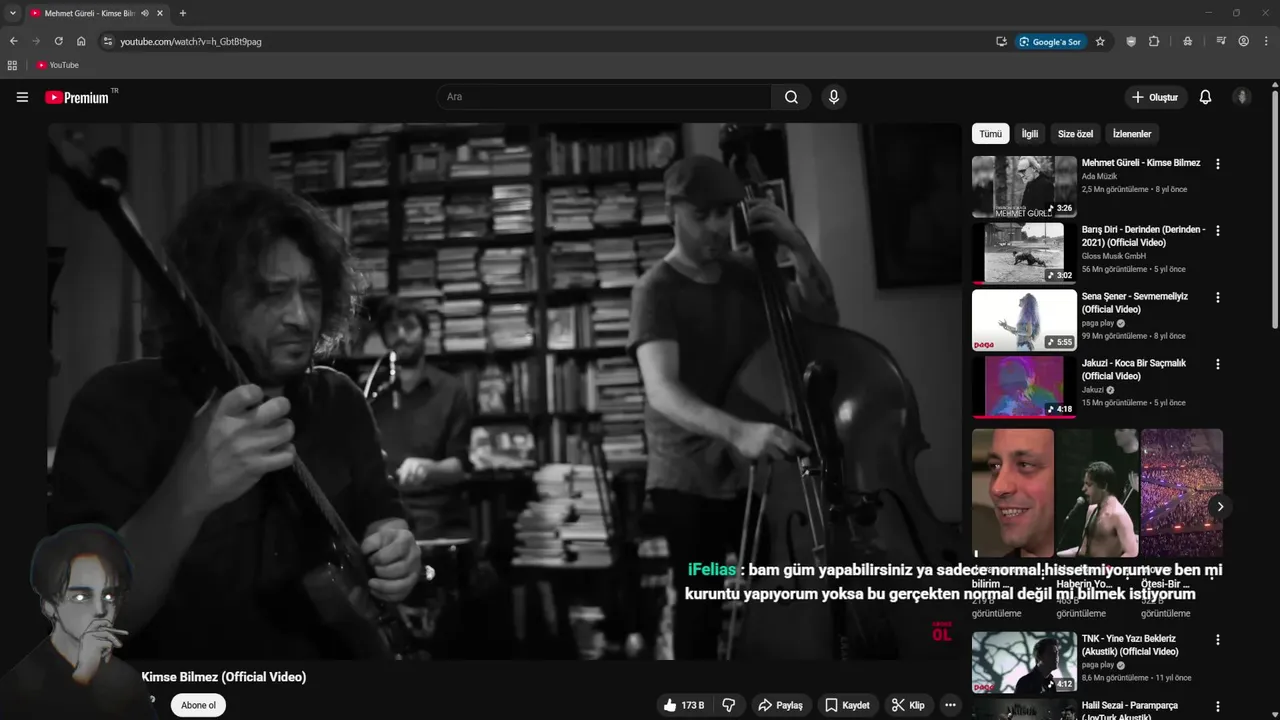Image resolution: width=1280 pixels, height=720 pixels.
Task: Open the media control toolbar icon
Action: coord(1221,41)
